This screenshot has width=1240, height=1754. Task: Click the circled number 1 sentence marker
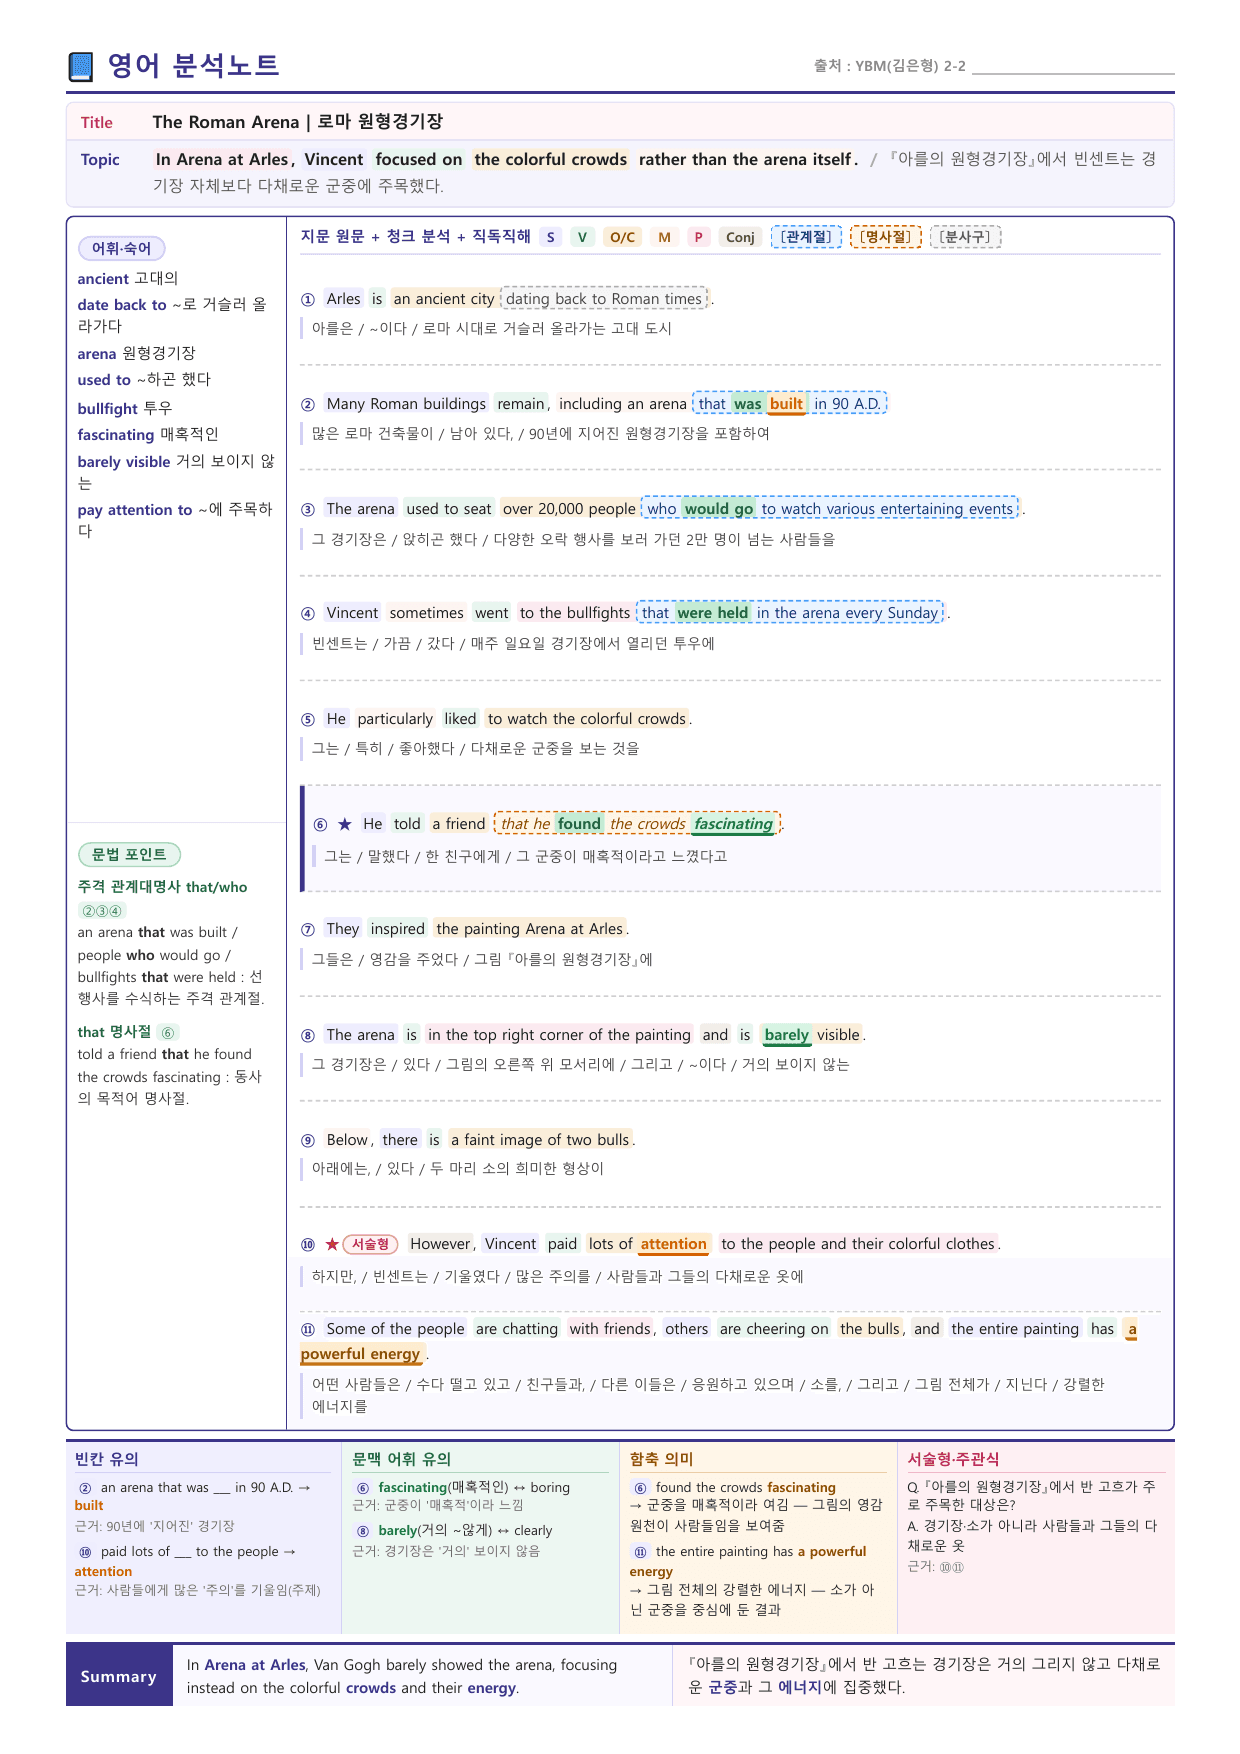point(308,299)
